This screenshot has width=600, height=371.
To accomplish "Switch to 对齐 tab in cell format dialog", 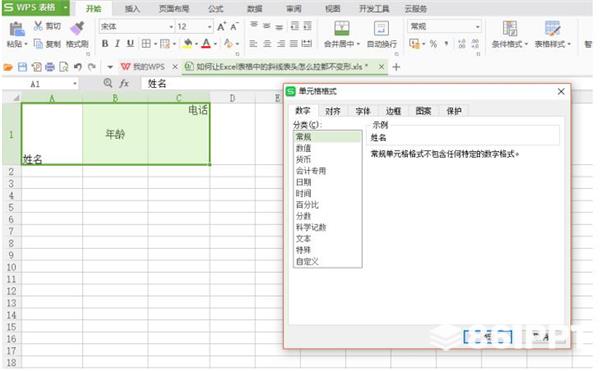I will point(333,111).
